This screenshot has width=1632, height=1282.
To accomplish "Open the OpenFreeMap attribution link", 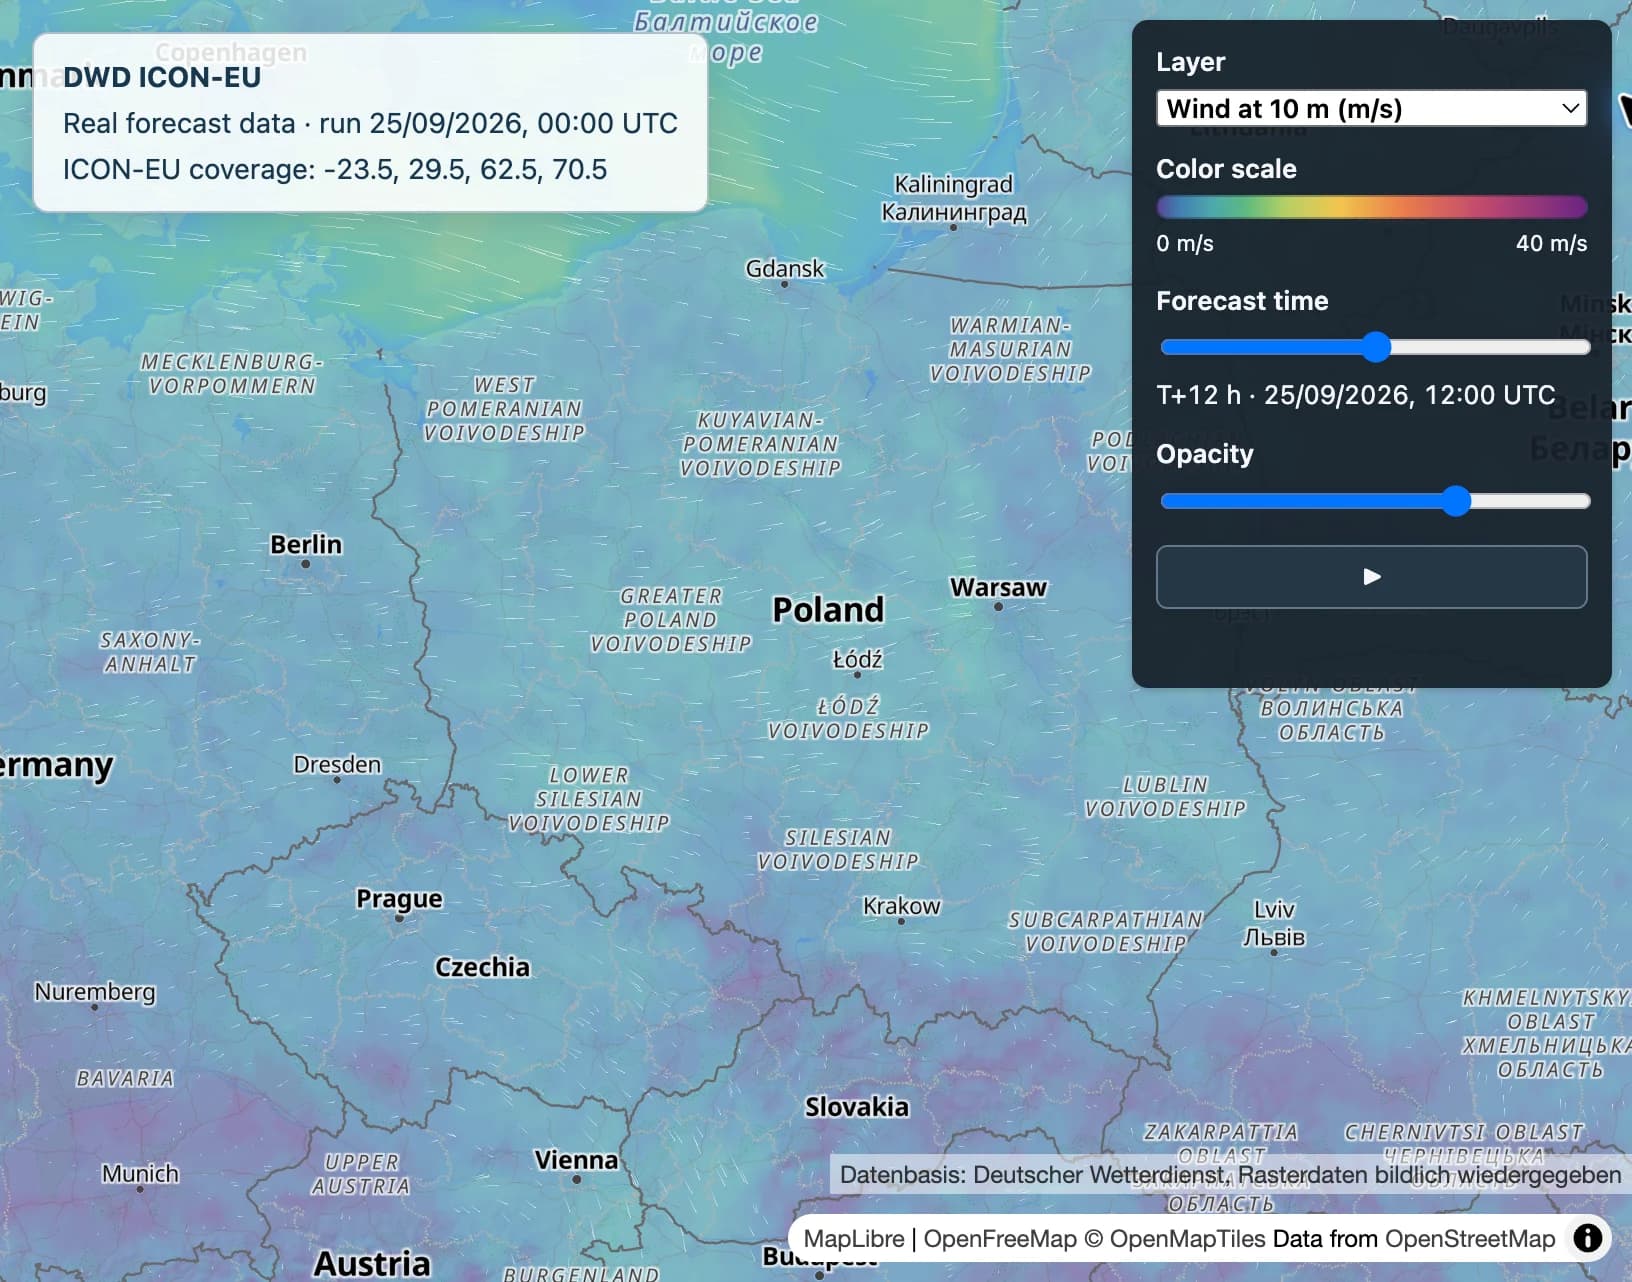I will (1000, 1239).
